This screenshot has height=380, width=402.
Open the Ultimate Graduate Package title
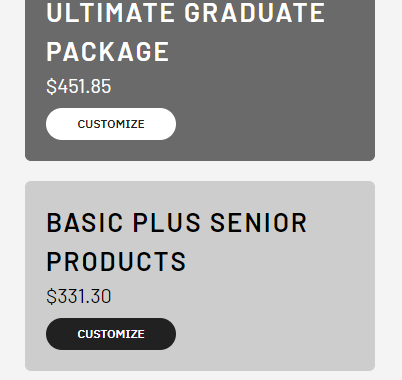coord(185,32)
